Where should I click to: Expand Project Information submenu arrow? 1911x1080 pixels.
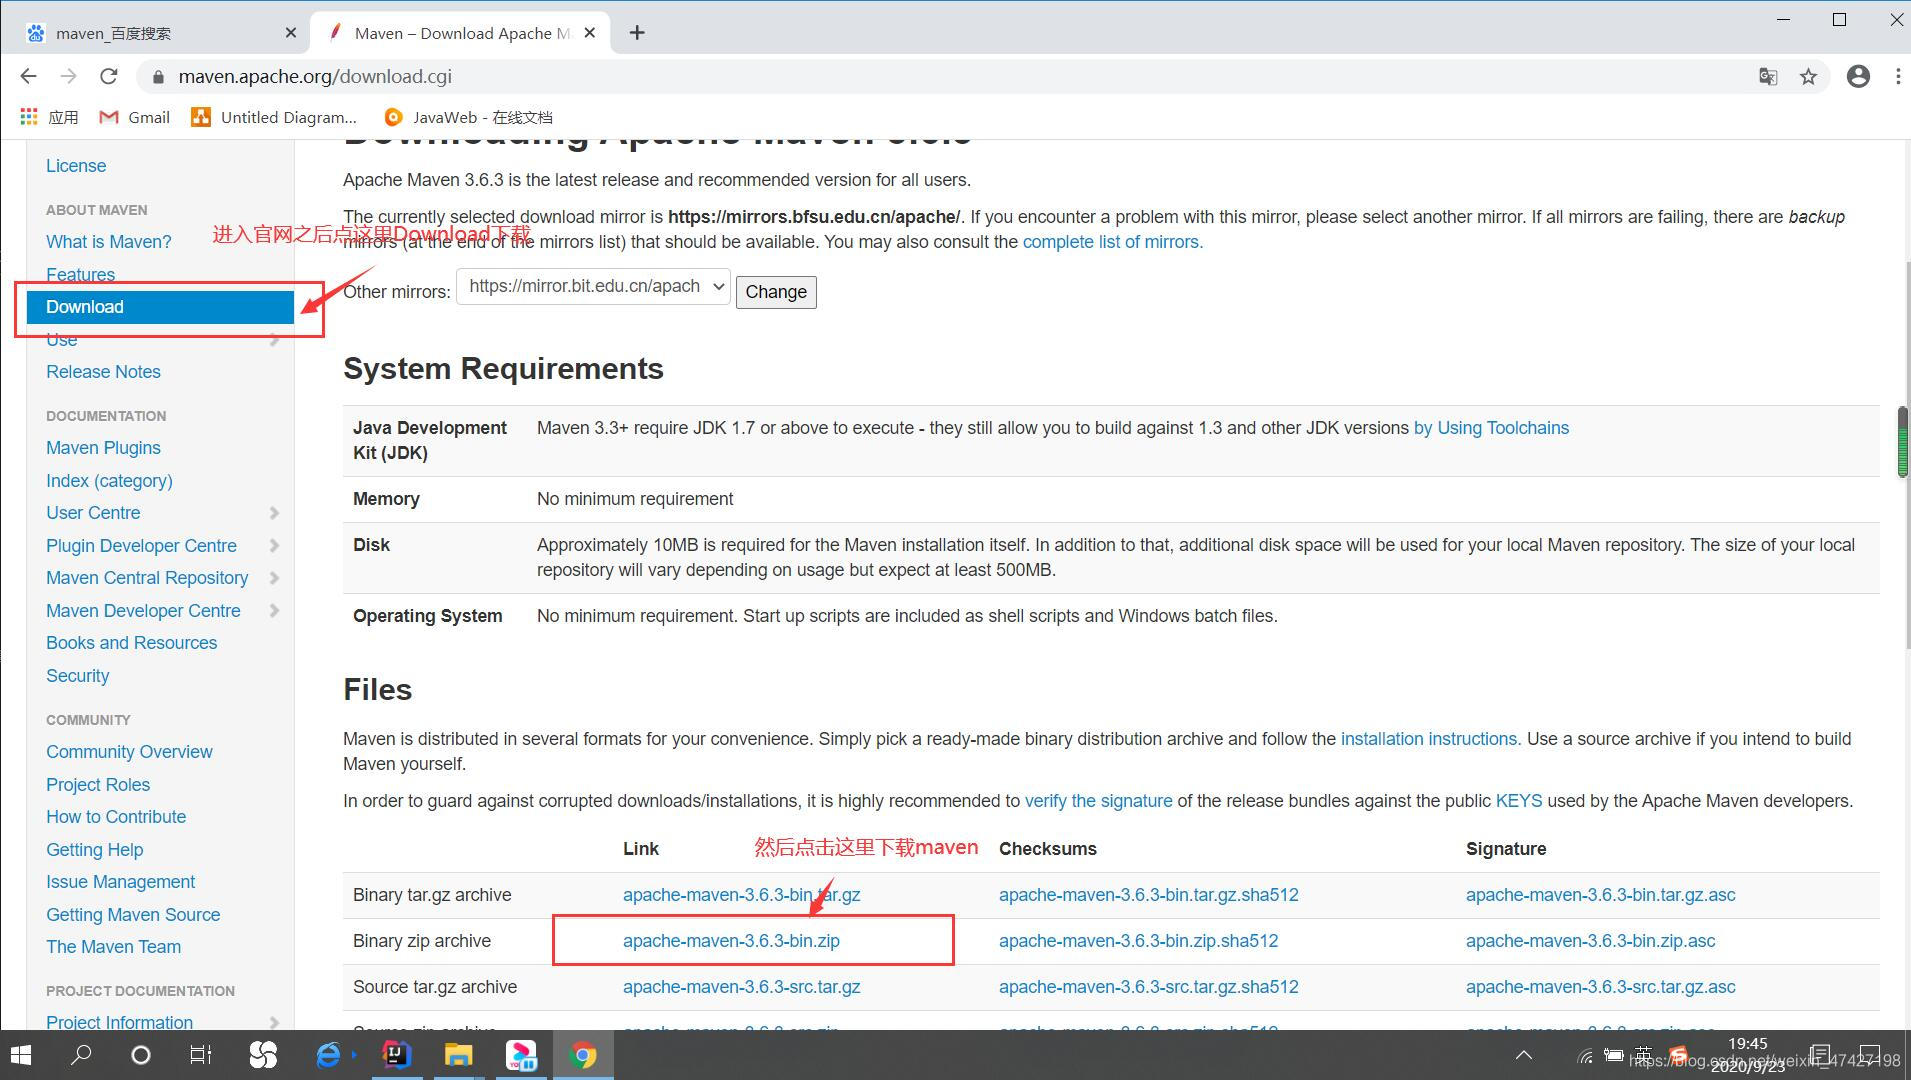point(274,1022)
